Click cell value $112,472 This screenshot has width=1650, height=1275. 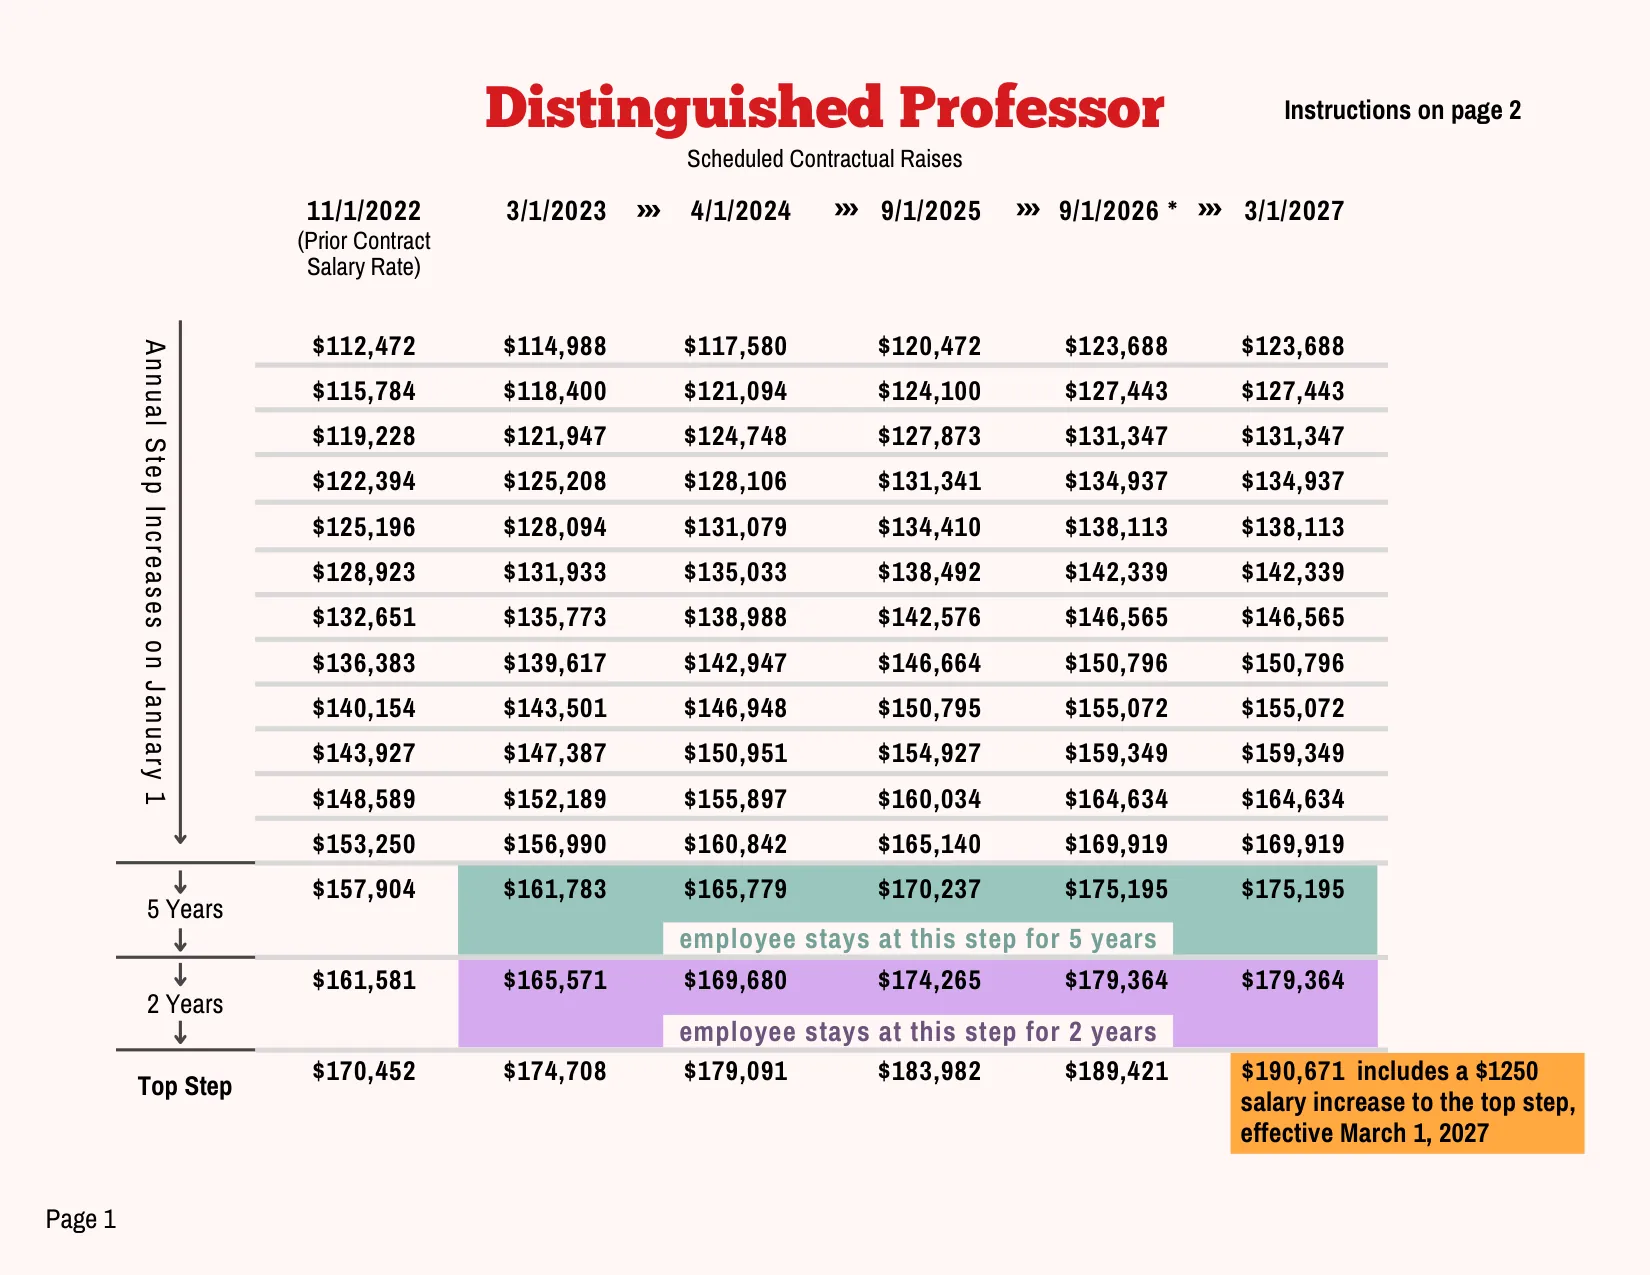click(364, 346)
